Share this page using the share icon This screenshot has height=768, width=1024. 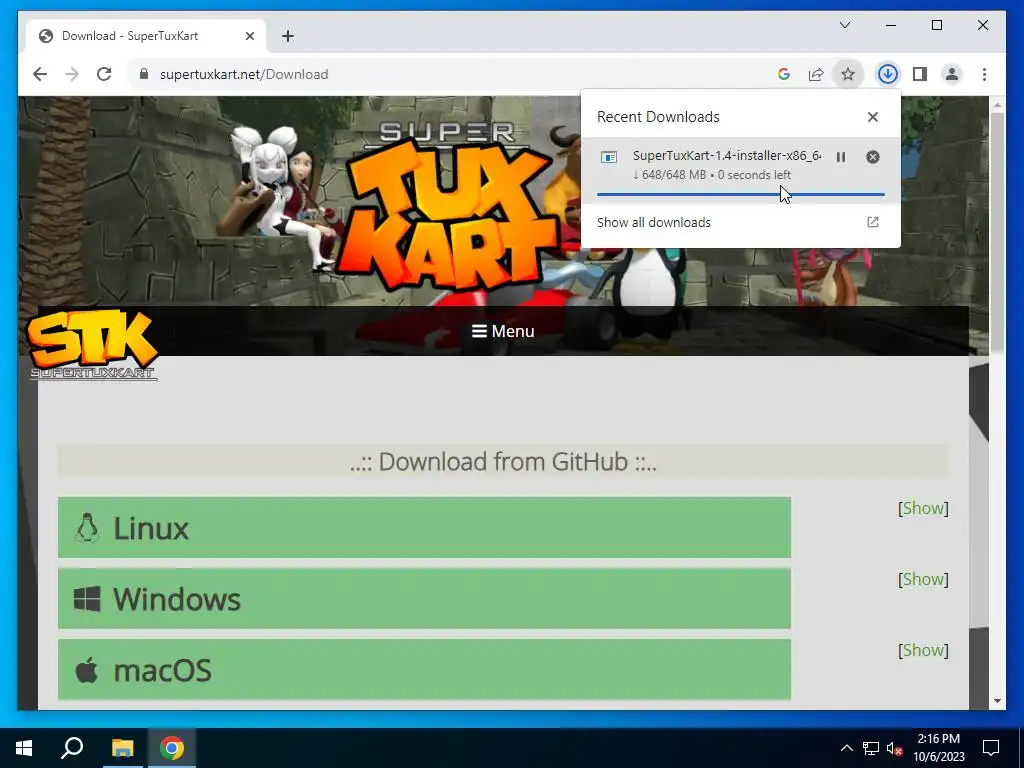(x=816, y=74)
